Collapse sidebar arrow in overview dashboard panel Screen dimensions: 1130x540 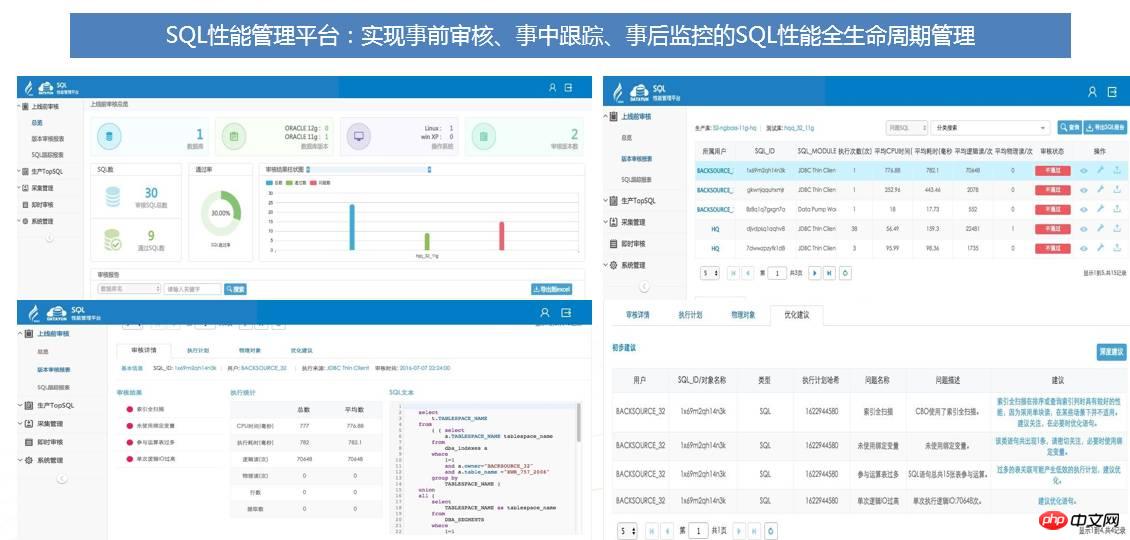49,237
